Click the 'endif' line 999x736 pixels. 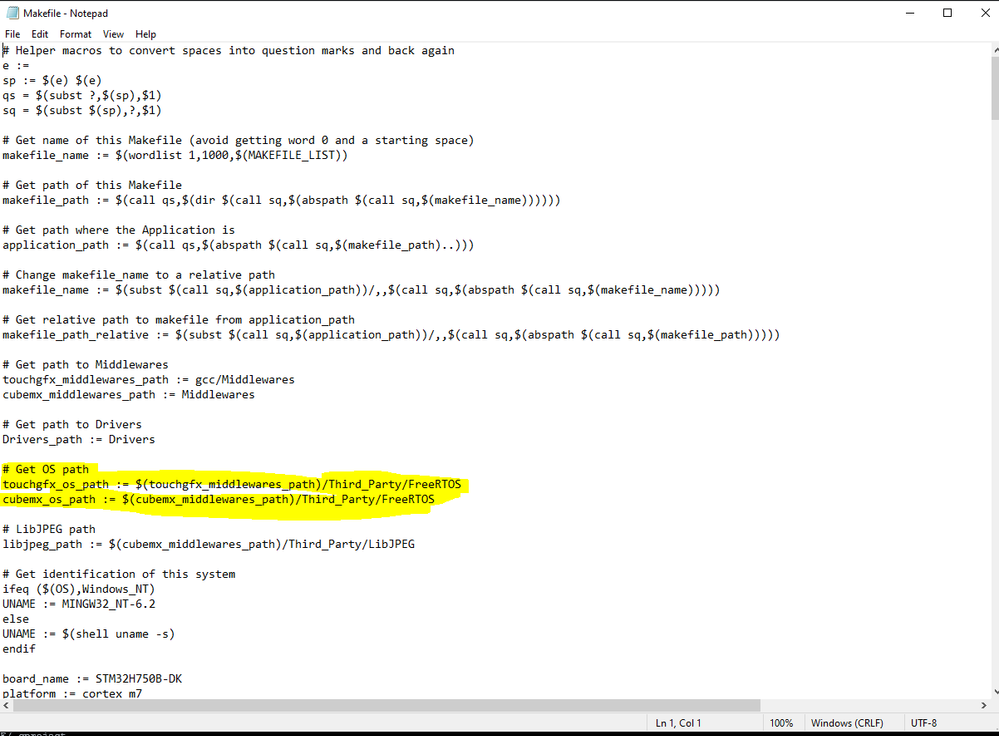tap(18, 649)
